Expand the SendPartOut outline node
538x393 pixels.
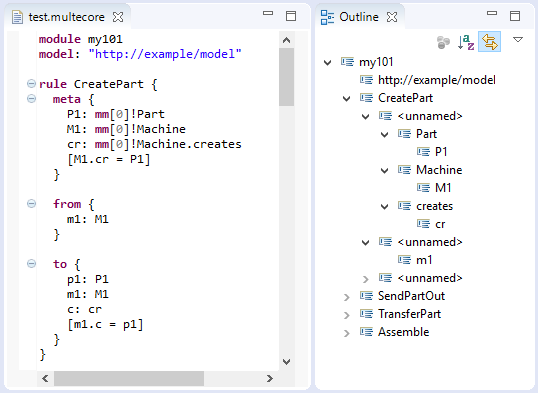[347, 297]
